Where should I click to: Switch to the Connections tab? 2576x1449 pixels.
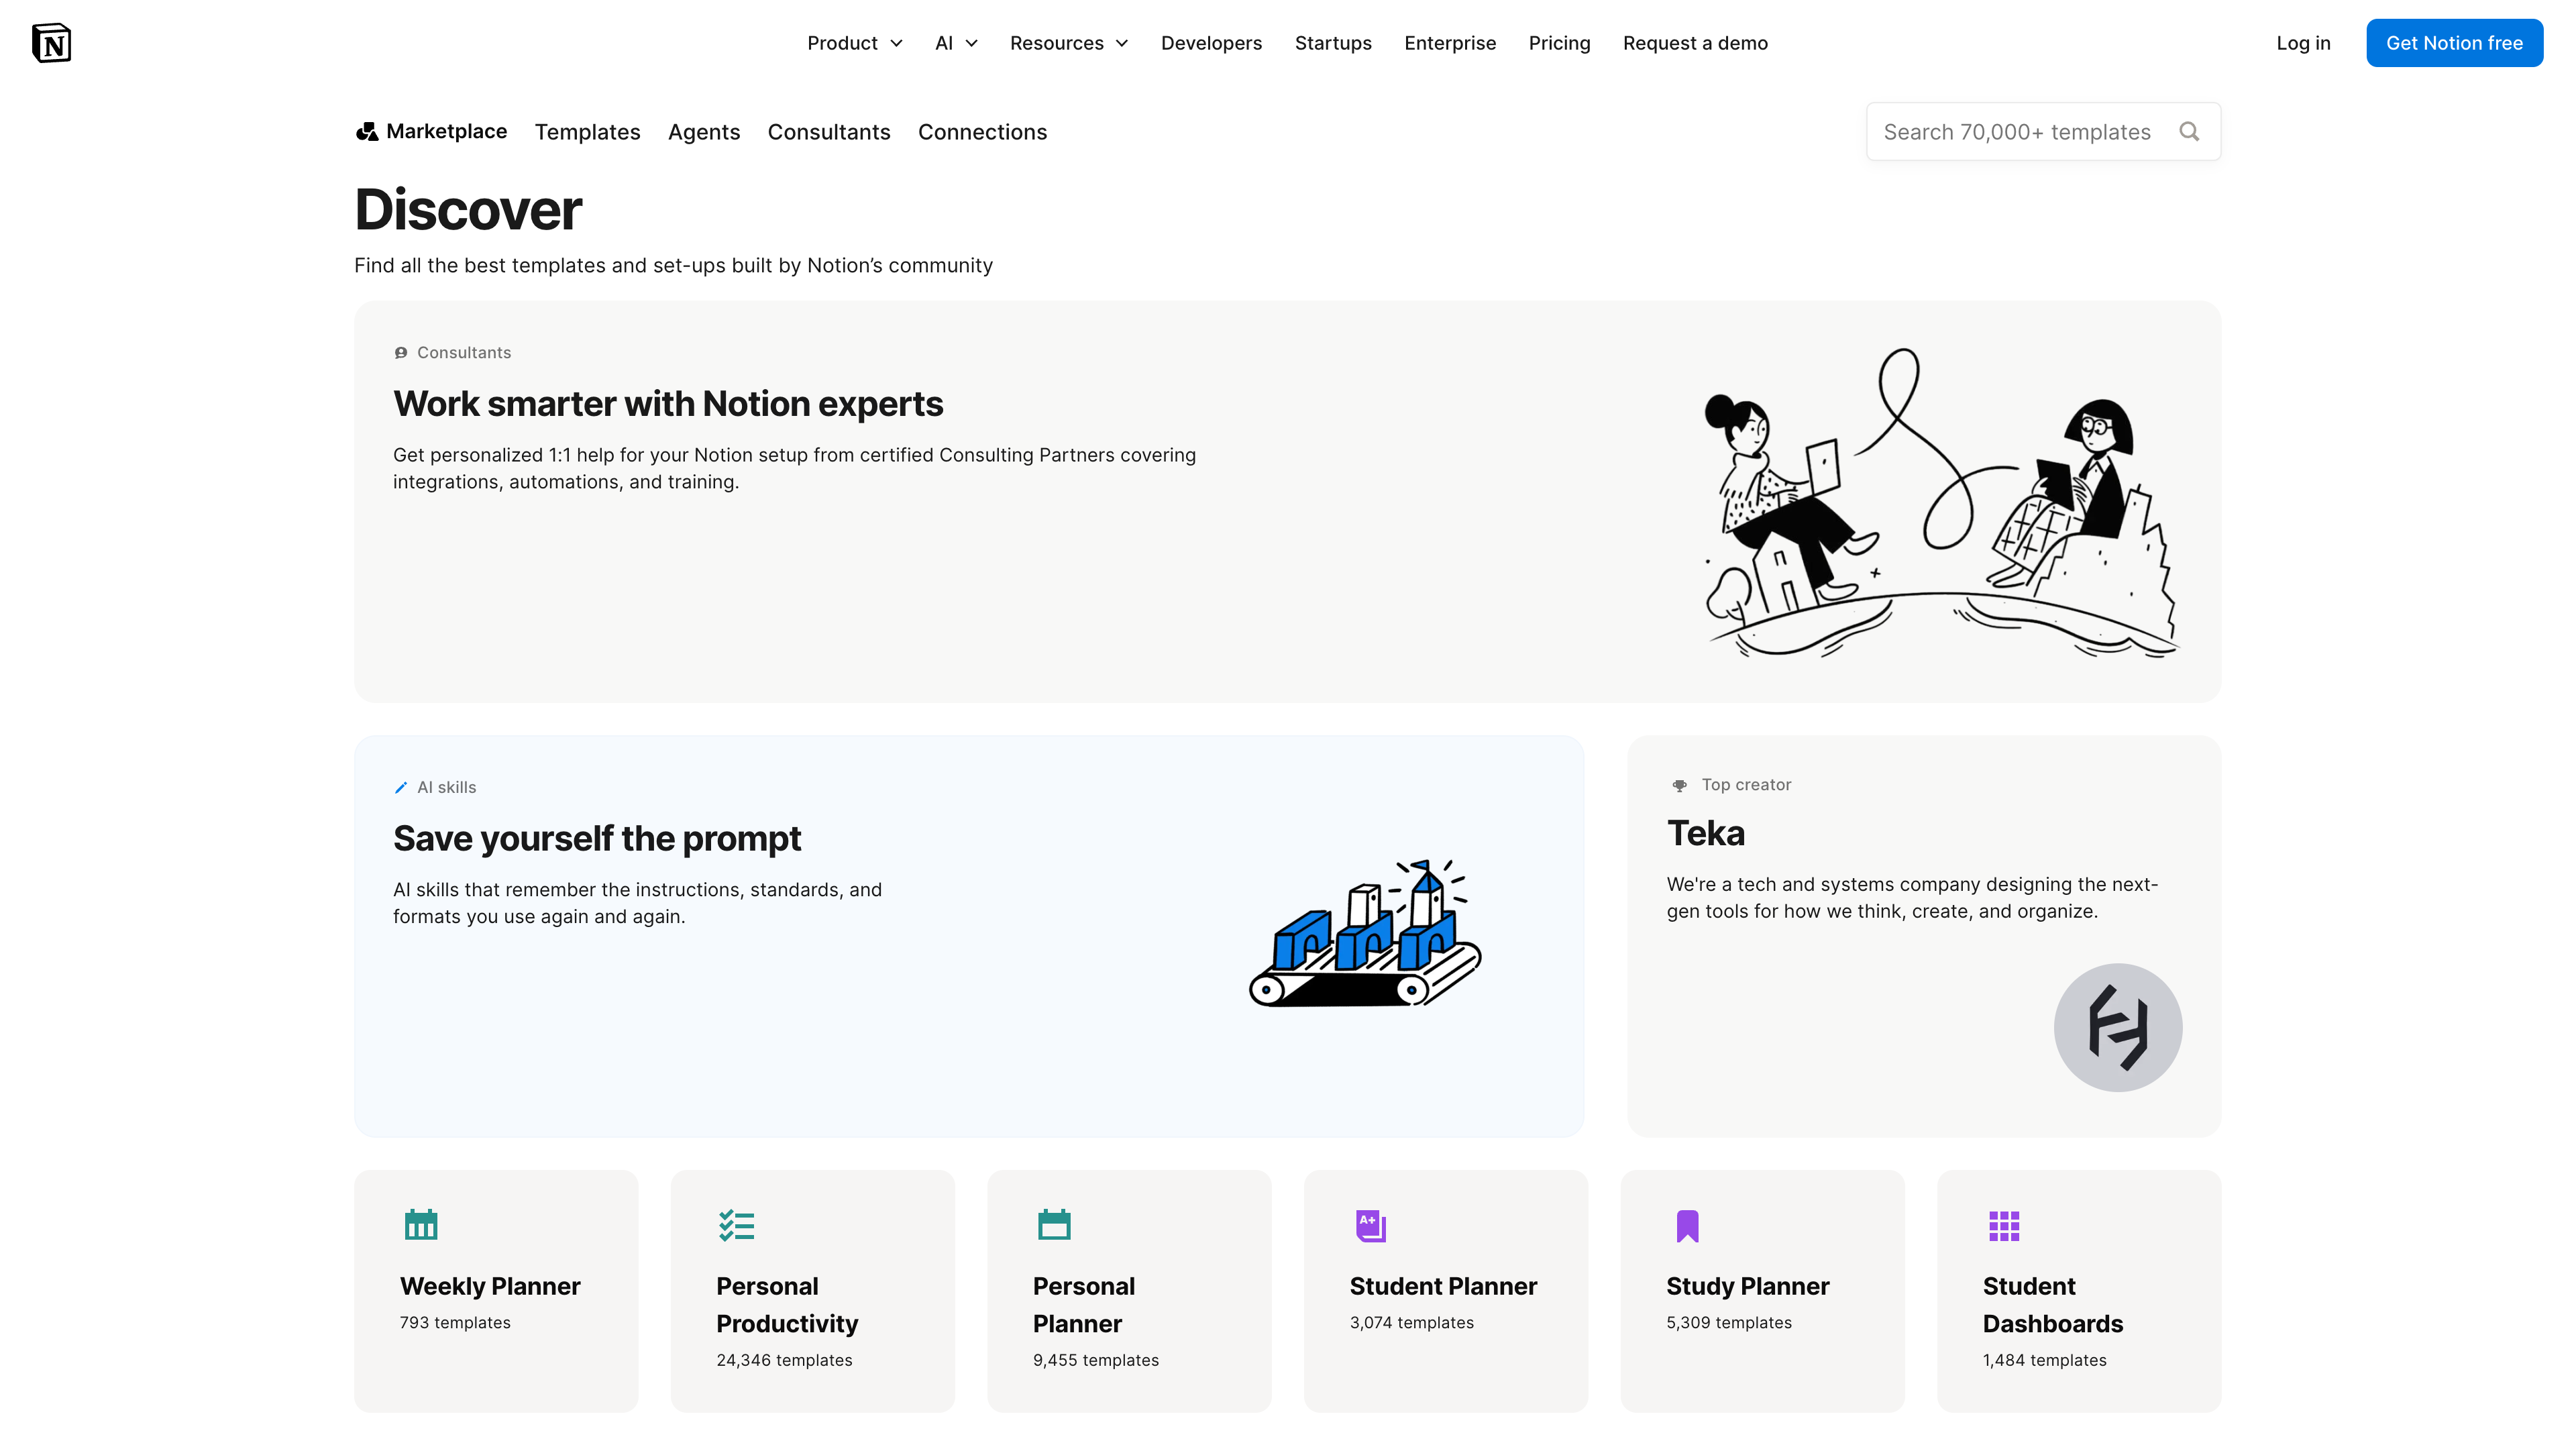(x=982, y=132)
